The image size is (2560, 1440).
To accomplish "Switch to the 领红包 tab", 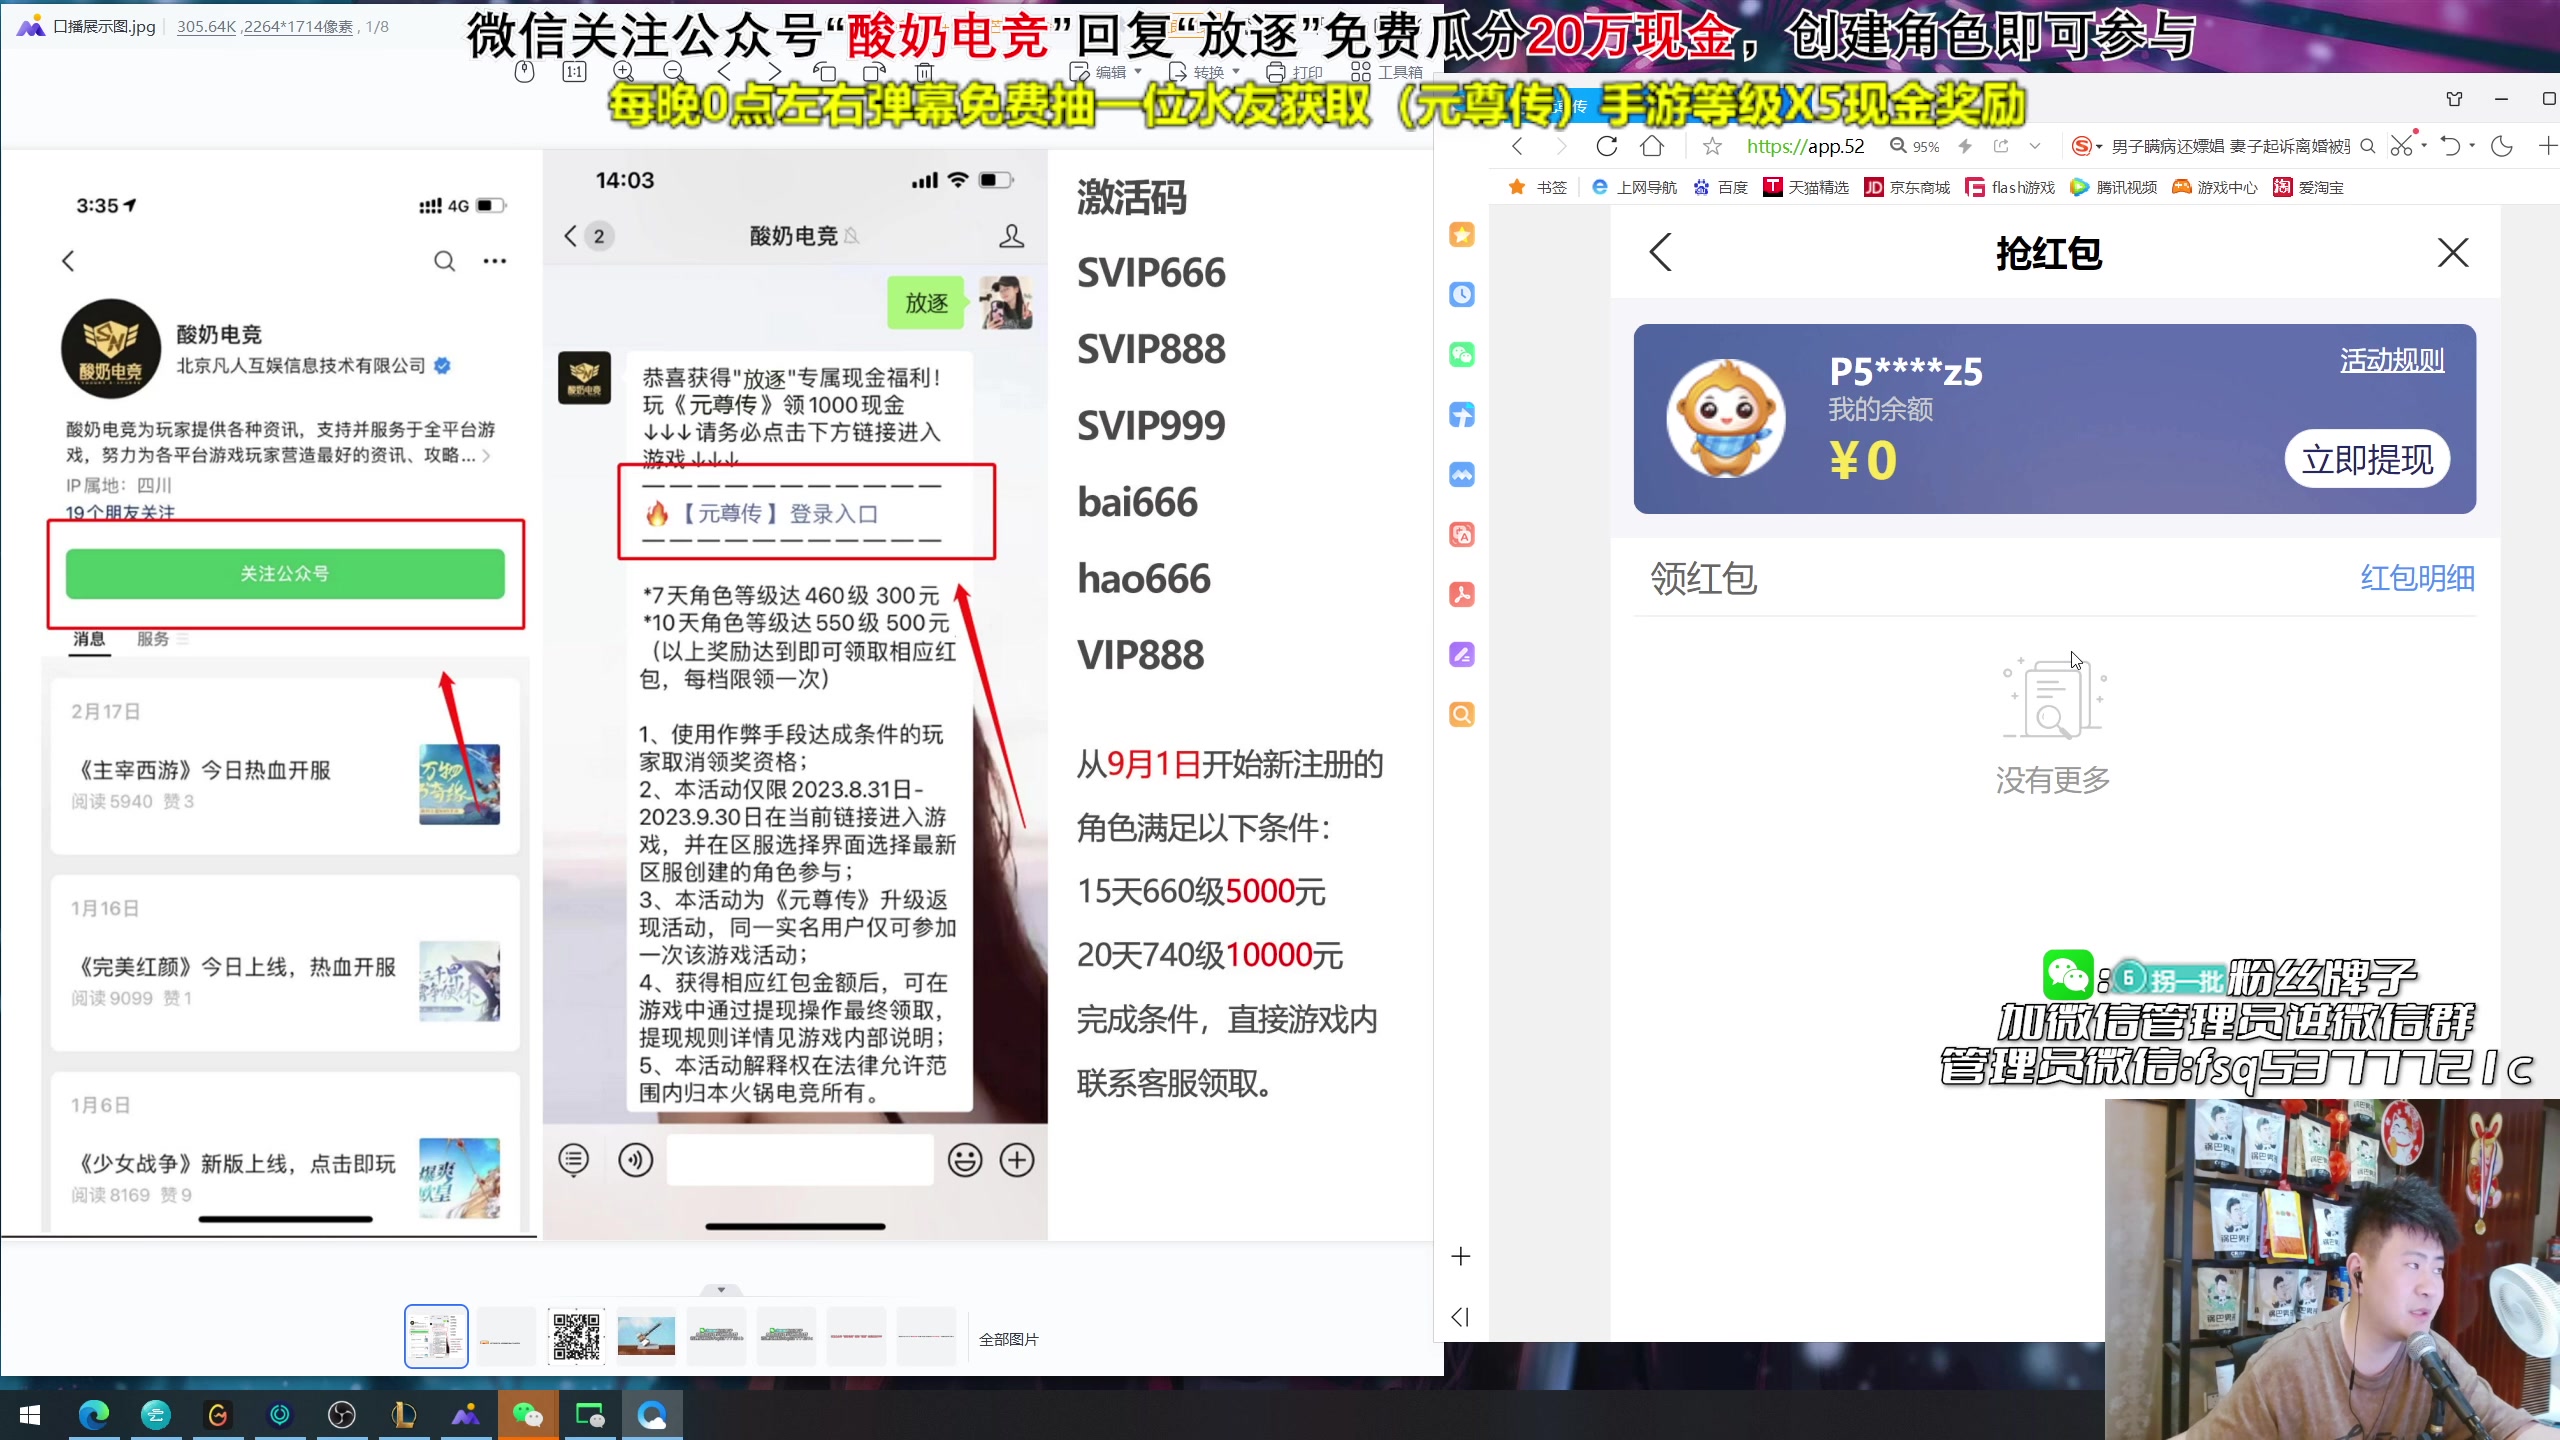I will pyautogui.click(x=1704, y=579).
